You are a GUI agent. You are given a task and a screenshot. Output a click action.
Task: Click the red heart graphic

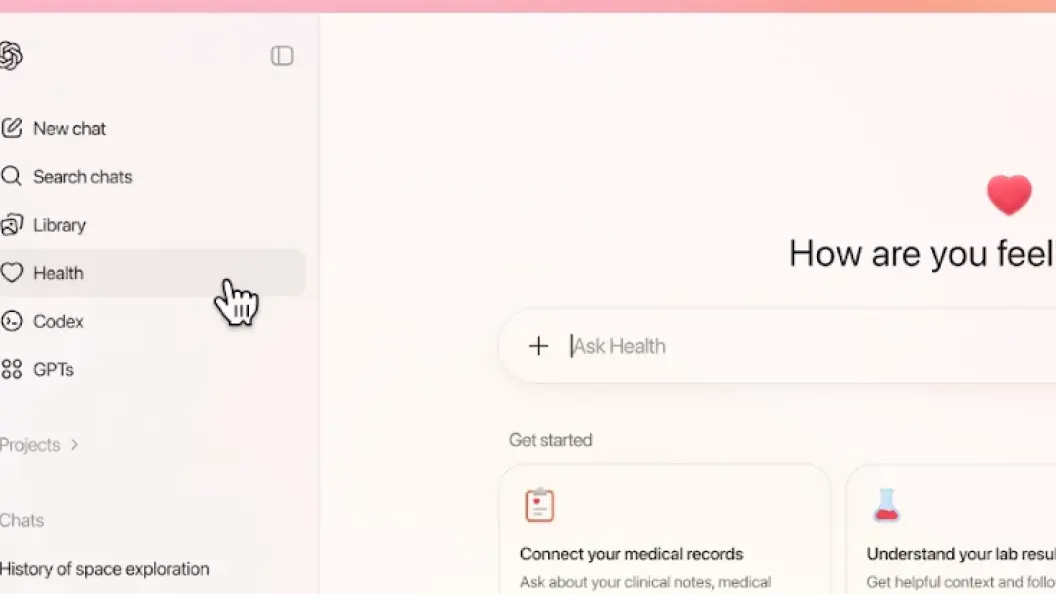[x=1009, y=195]
